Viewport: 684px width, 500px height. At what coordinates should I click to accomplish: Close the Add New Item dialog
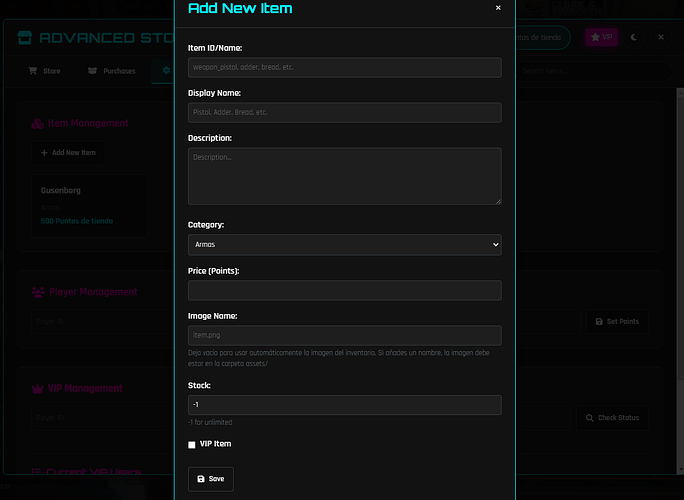pyautogui.click(x=498, y=8)
